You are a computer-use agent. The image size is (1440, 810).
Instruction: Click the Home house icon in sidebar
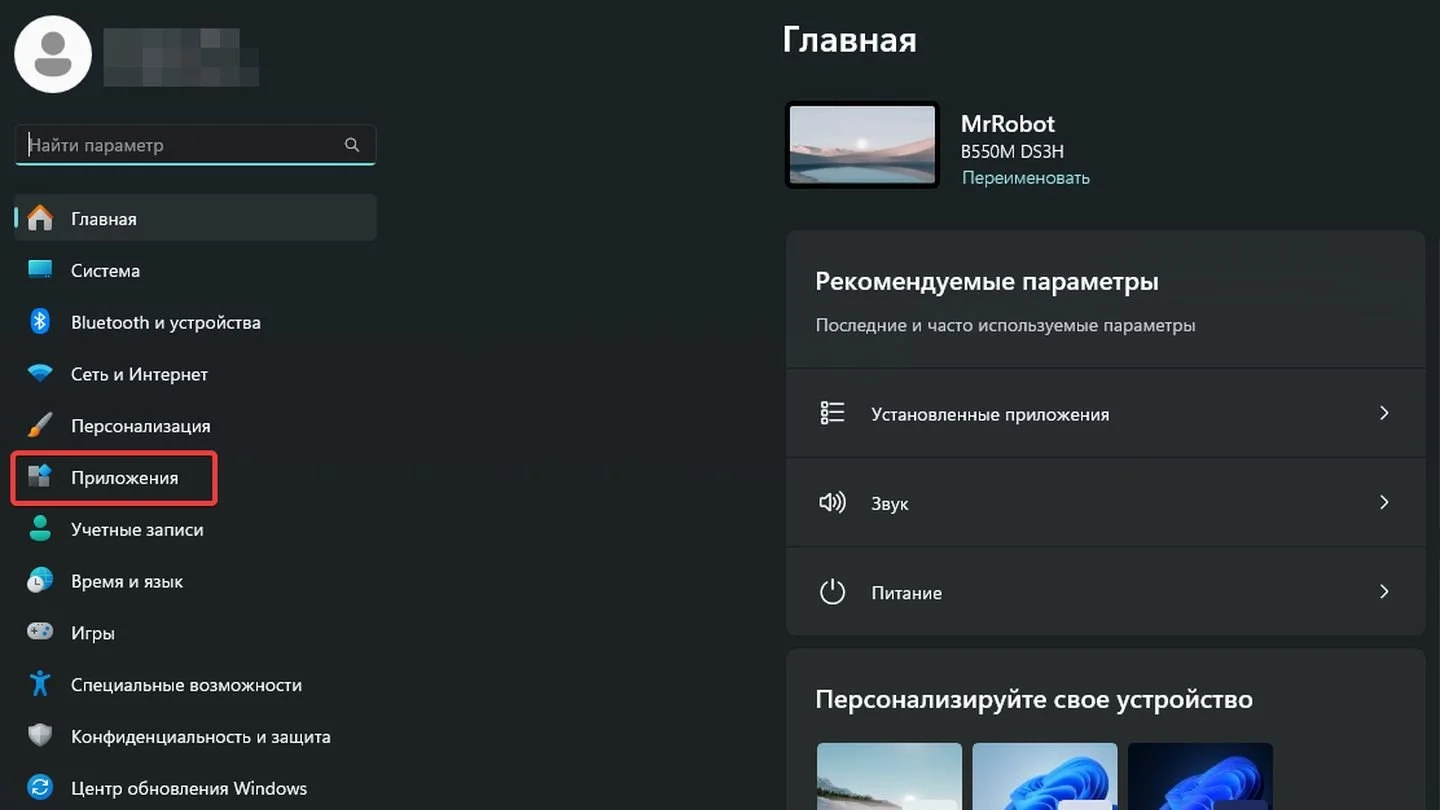tap(40, 218)
